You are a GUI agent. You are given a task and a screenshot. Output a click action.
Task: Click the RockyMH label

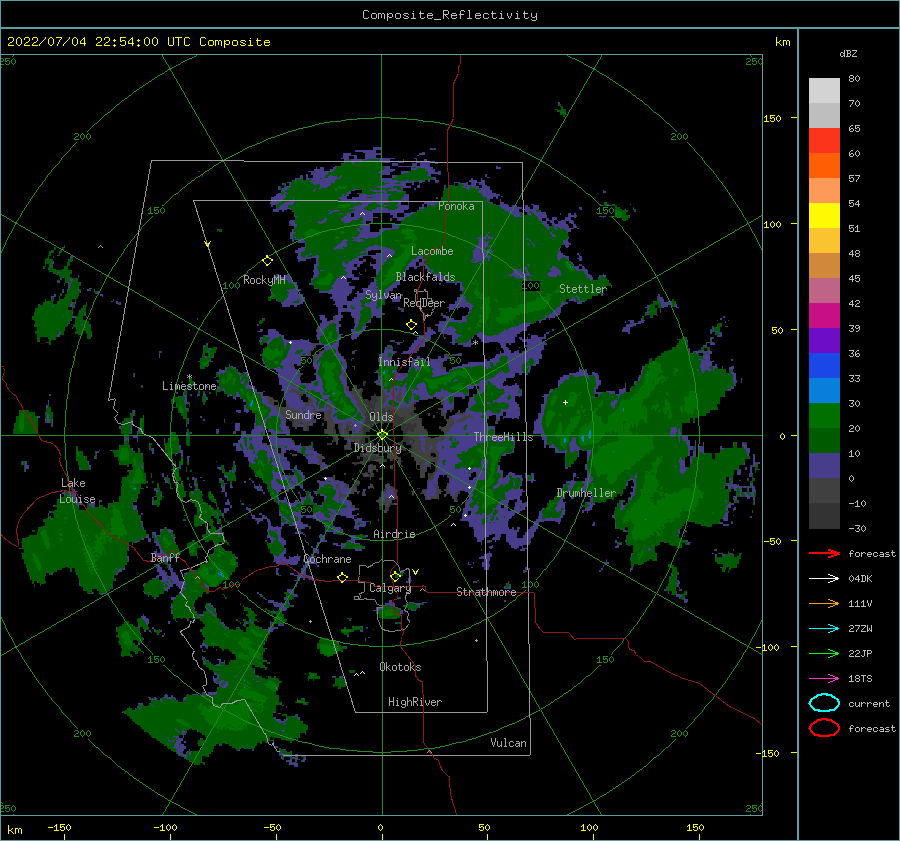click(264, 280)
